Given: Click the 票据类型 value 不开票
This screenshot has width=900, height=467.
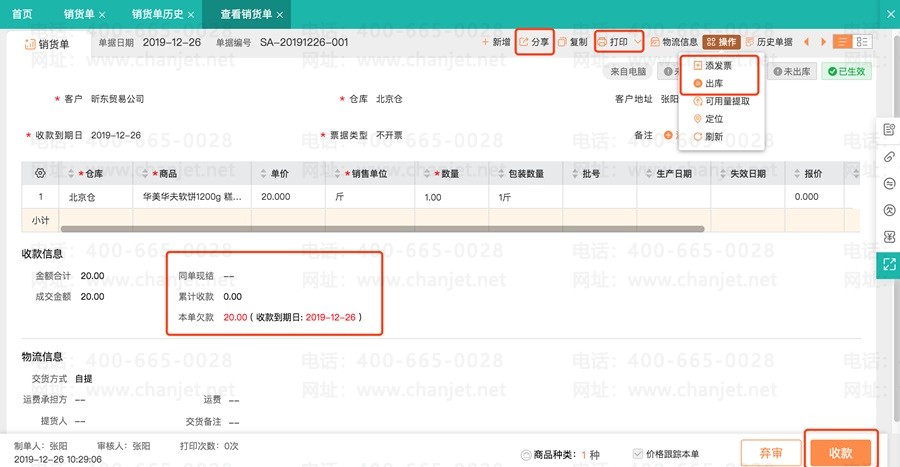Looking at the screenshot, I should pyautogui.click(x=389, y=135).
